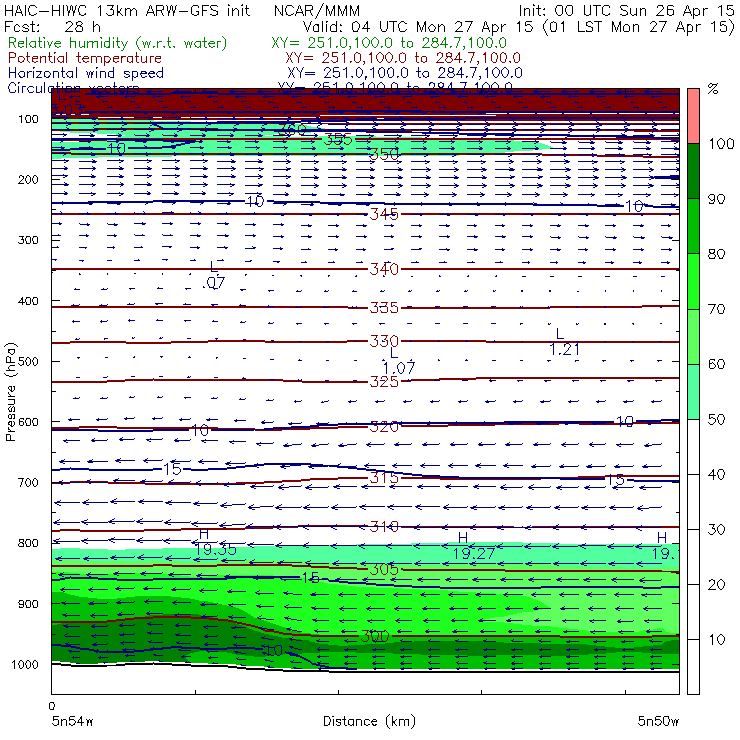Click the '355' potential temperature contour label
Viewport: 740px width, 740px height.
tap(338, 139)
